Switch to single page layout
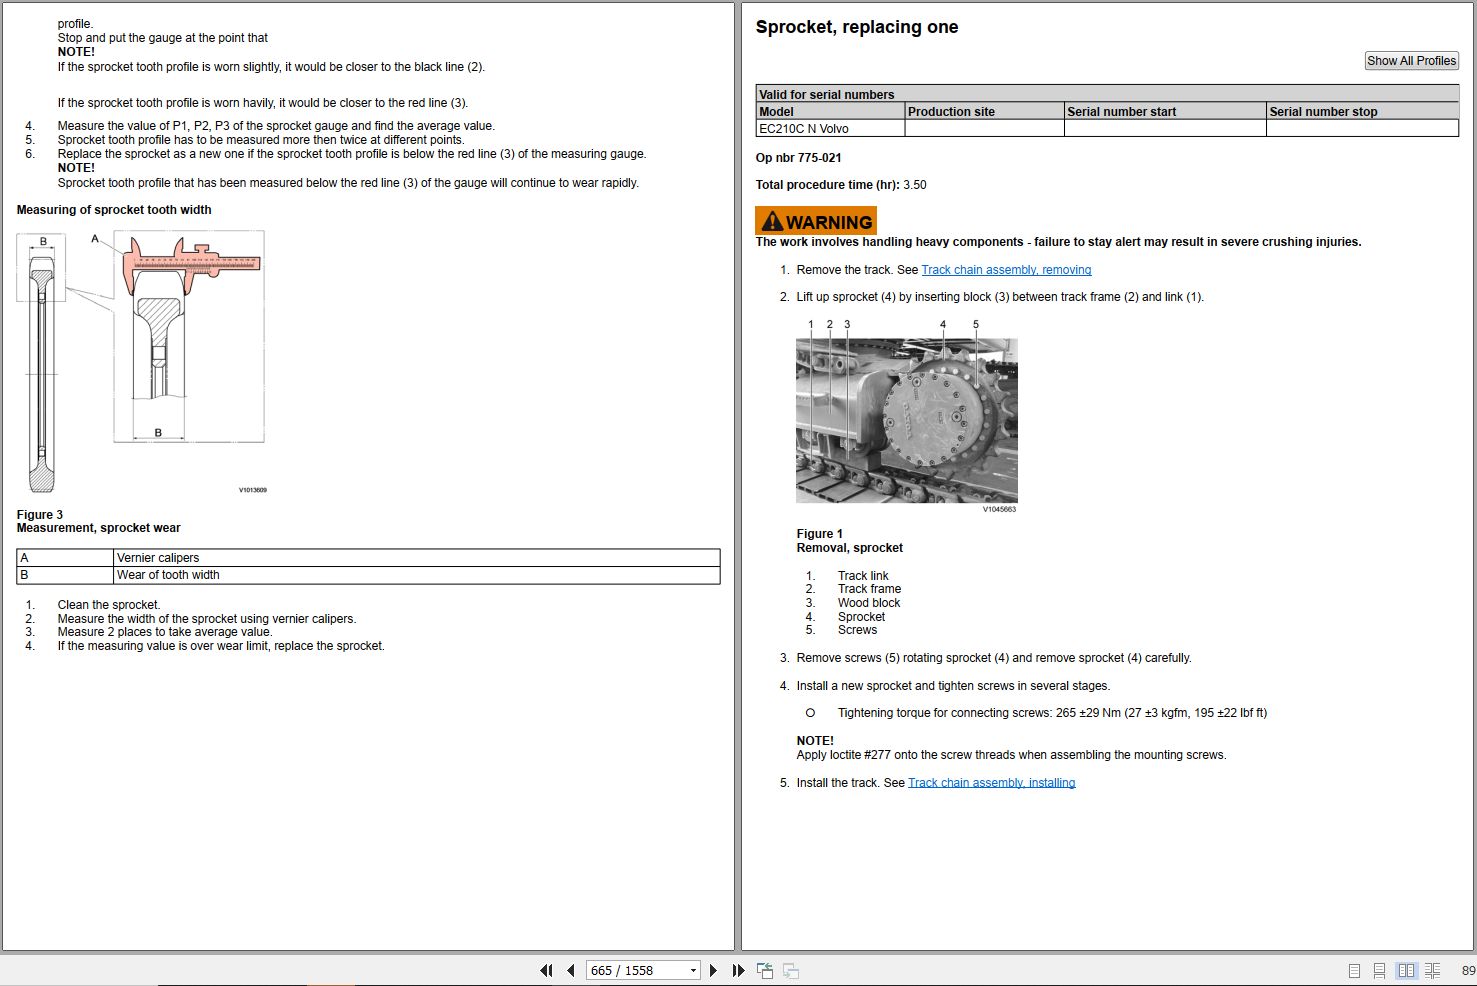 1354,970
